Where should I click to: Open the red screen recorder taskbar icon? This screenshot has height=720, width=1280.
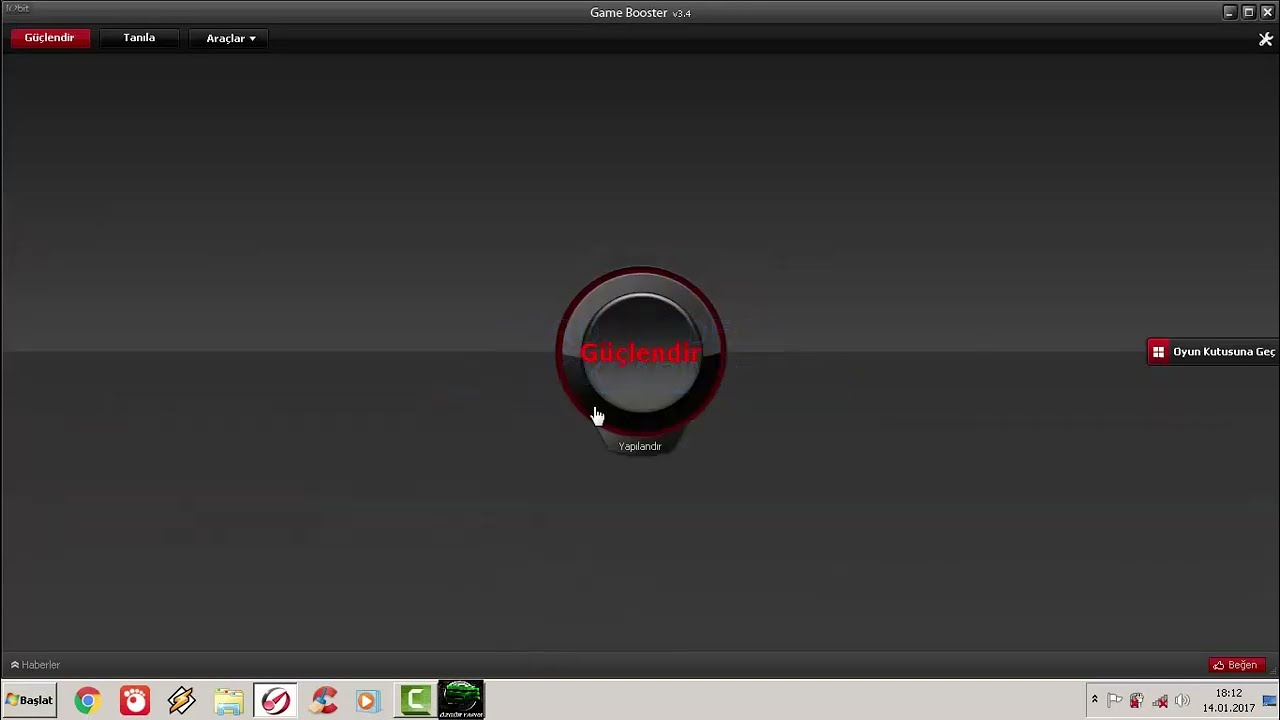coord(135,701)
